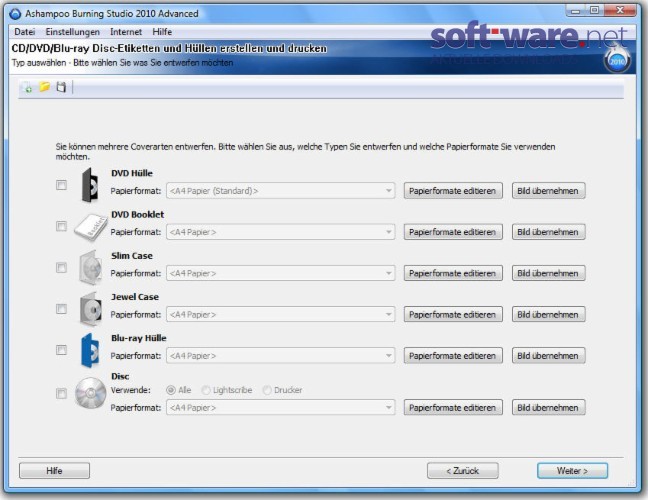The width and height of the screenshot is (648, 500).
Task: Select the Lightscribe radio button
Action: 206,390
